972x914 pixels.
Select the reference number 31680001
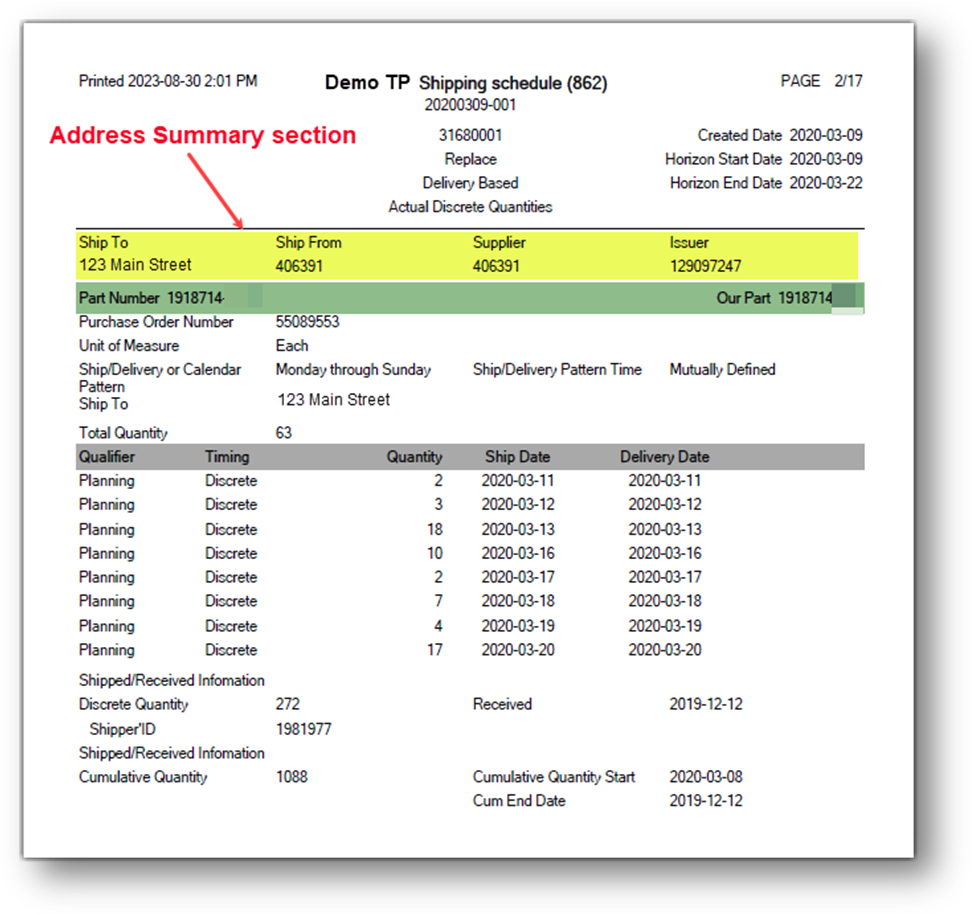click(x=471, y=135)
